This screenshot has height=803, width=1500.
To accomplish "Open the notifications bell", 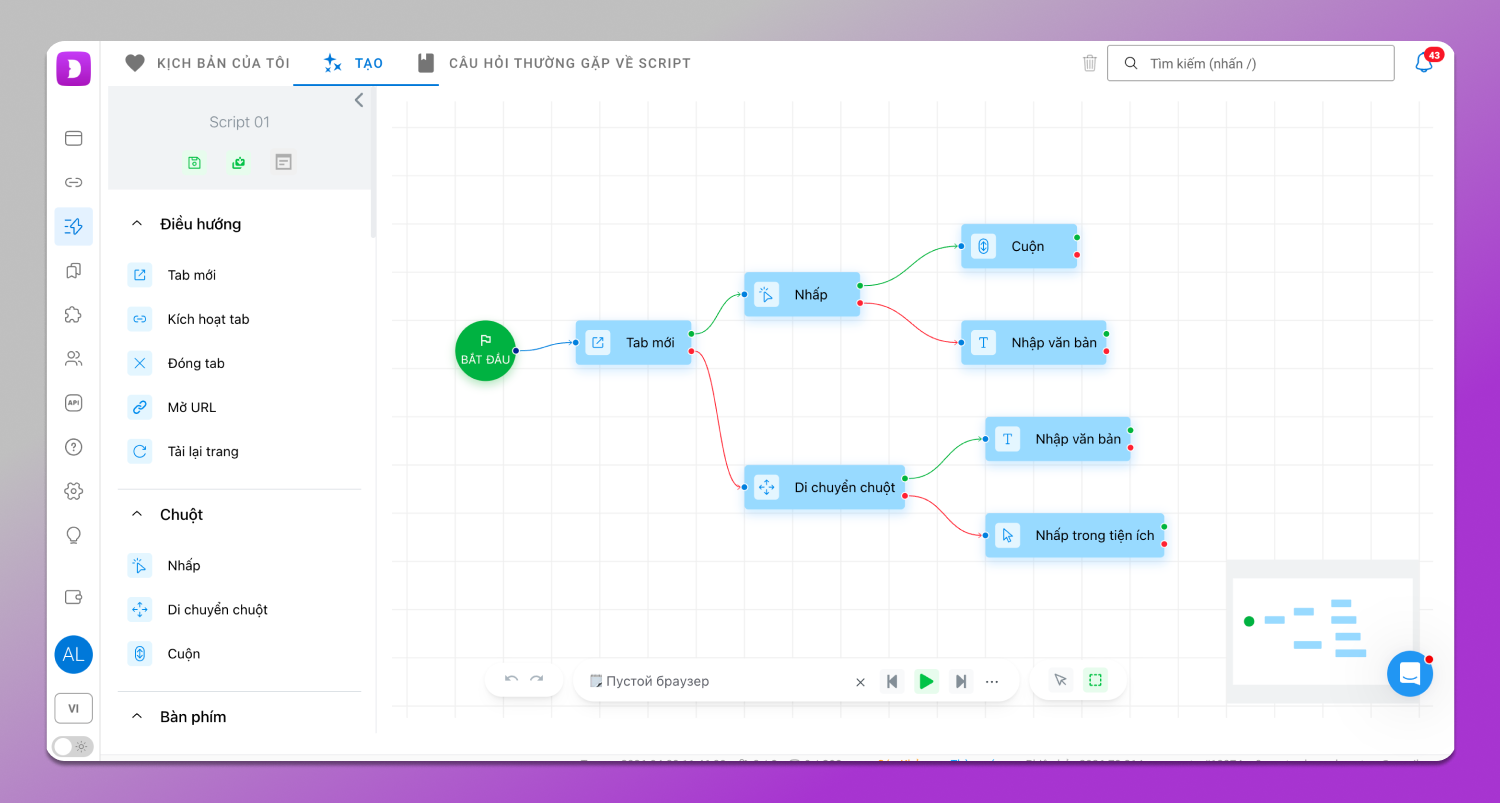I will tap(1423, 63).
